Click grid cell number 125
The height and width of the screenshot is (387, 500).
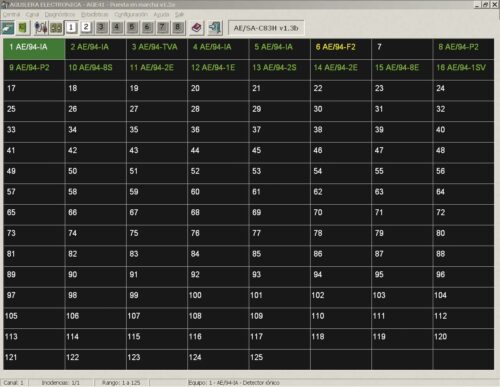point(280,359)
